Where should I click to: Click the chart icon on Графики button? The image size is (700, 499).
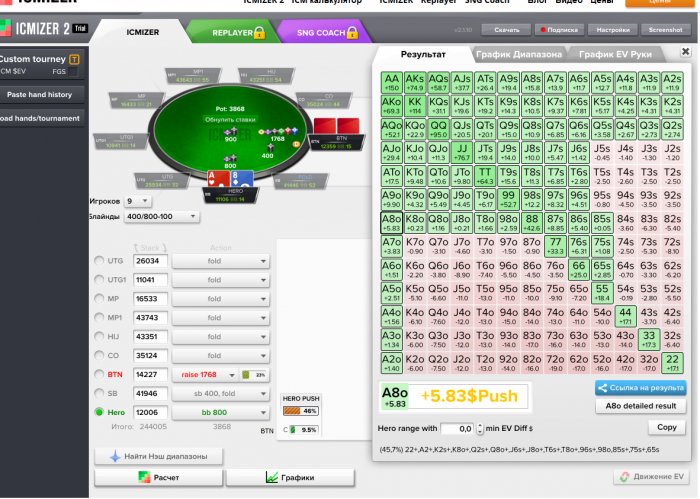coord(271,477)
